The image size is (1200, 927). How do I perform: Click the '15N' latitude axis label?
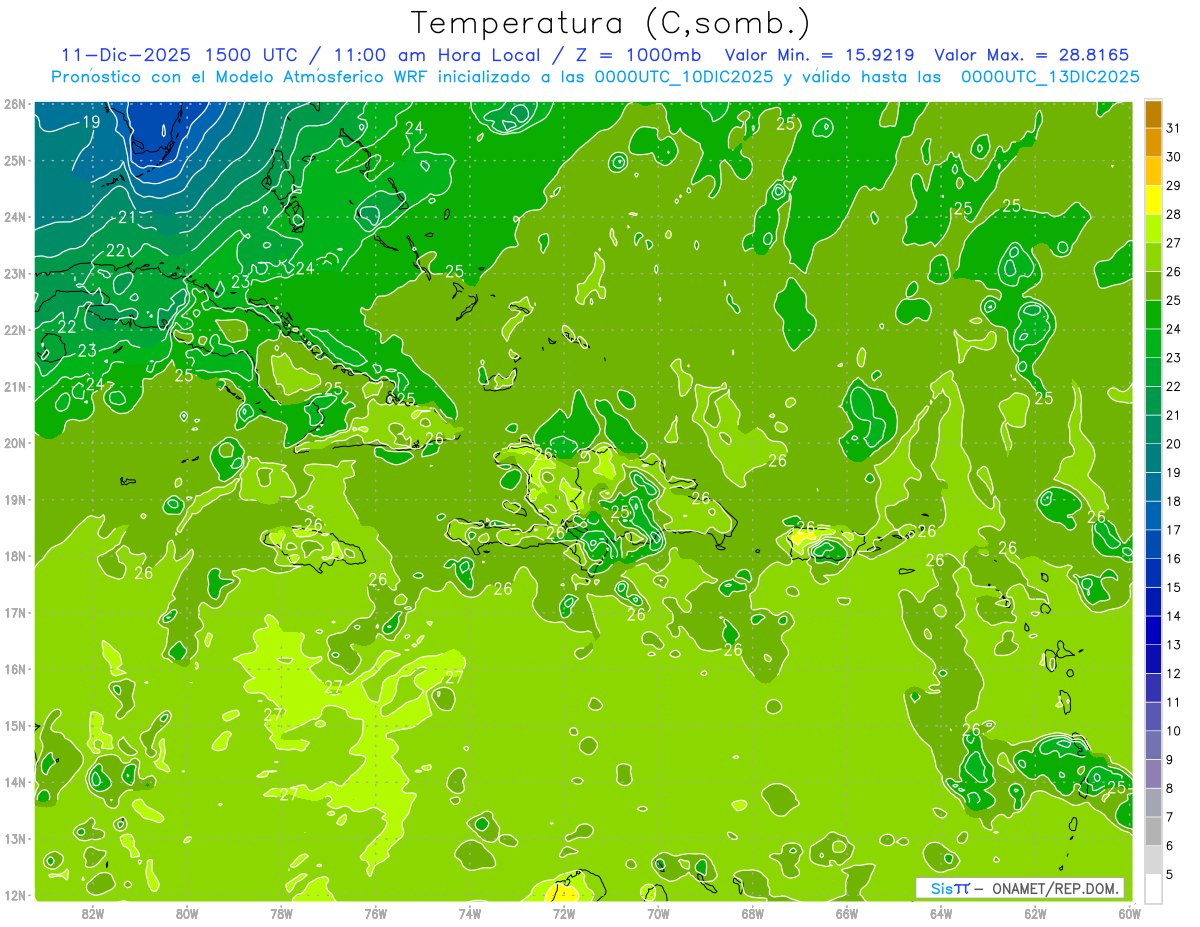[x=15, y=725]
